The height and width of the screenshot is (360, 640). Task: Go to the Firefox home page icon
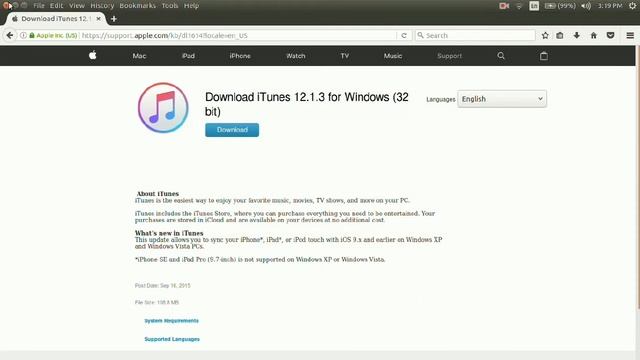click(x=593, y=36)
